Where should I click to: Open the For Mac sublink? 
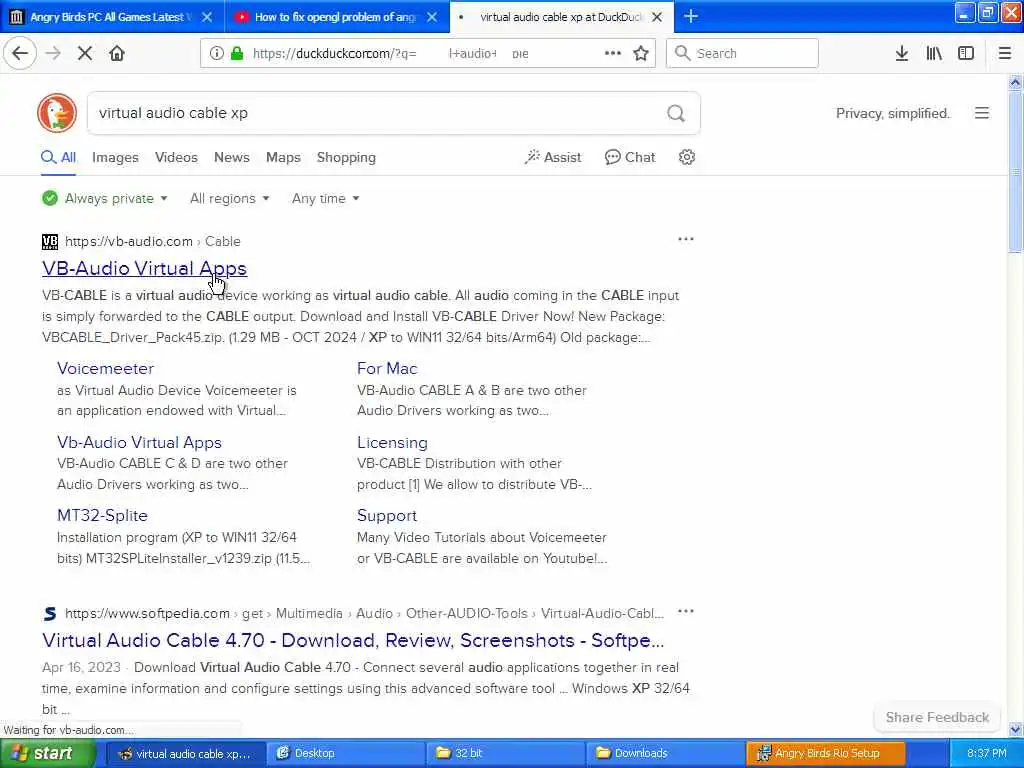pos(387,368)
